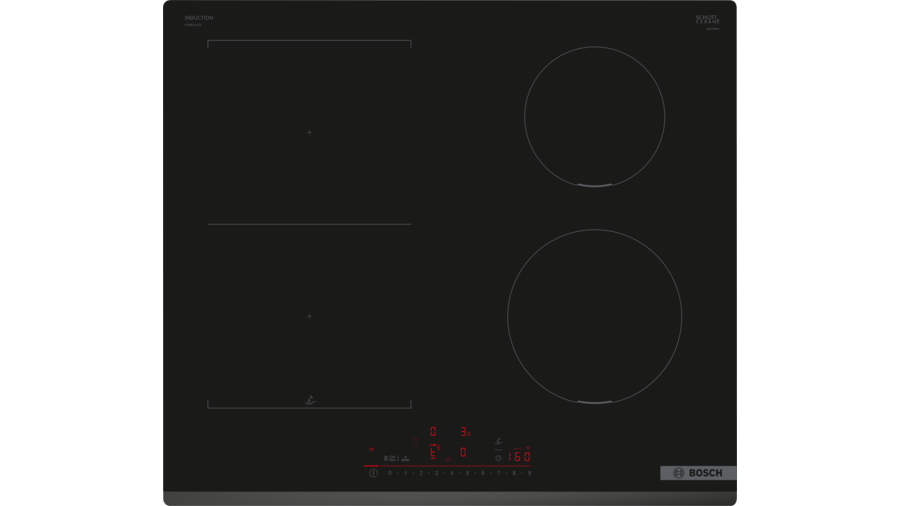Select the bottom-right large cooking zone
The height and width of the screenshot is (506, 900).
594,316
